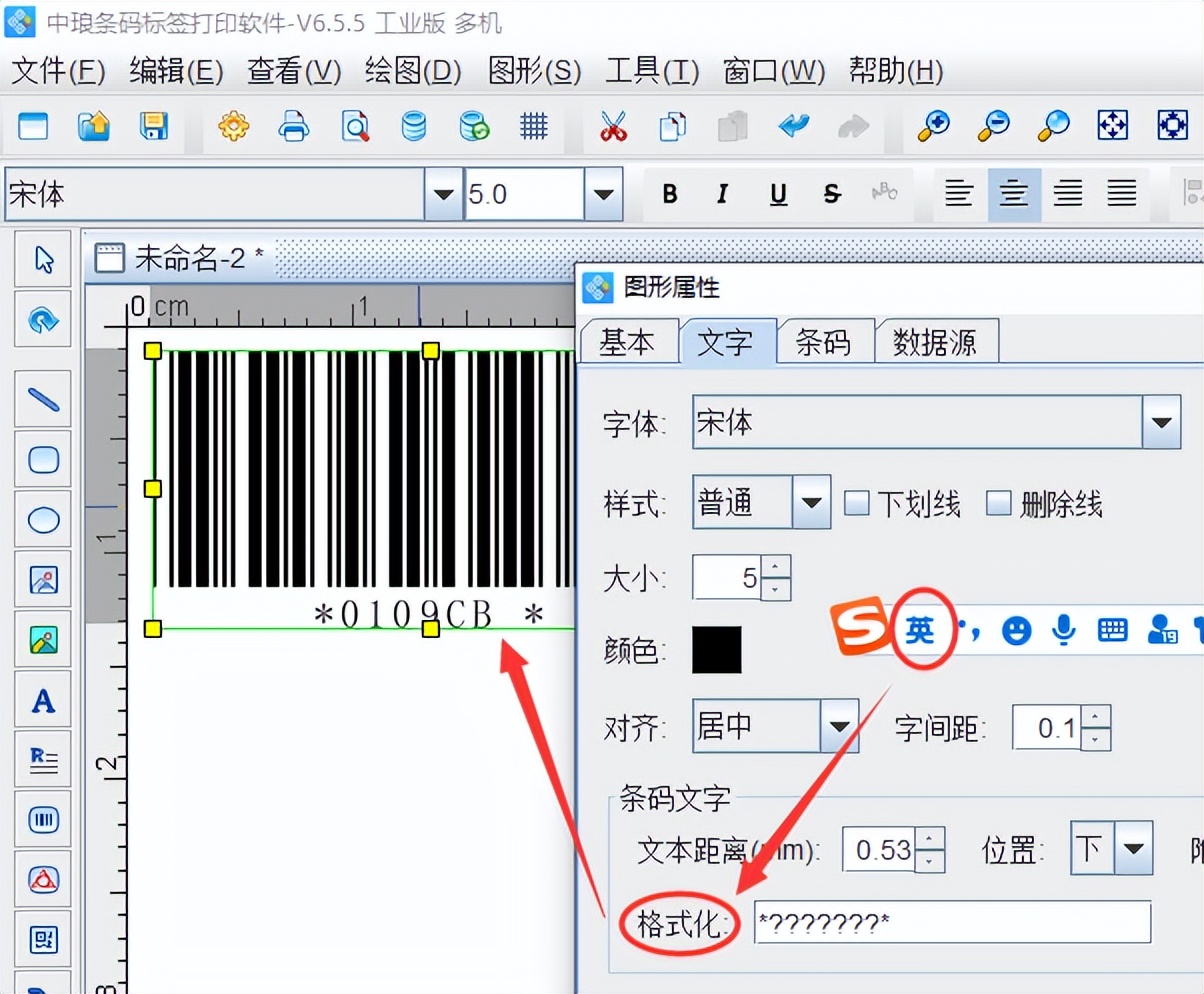
Task: Select the arrow selection tool
Action: [43, 258]
